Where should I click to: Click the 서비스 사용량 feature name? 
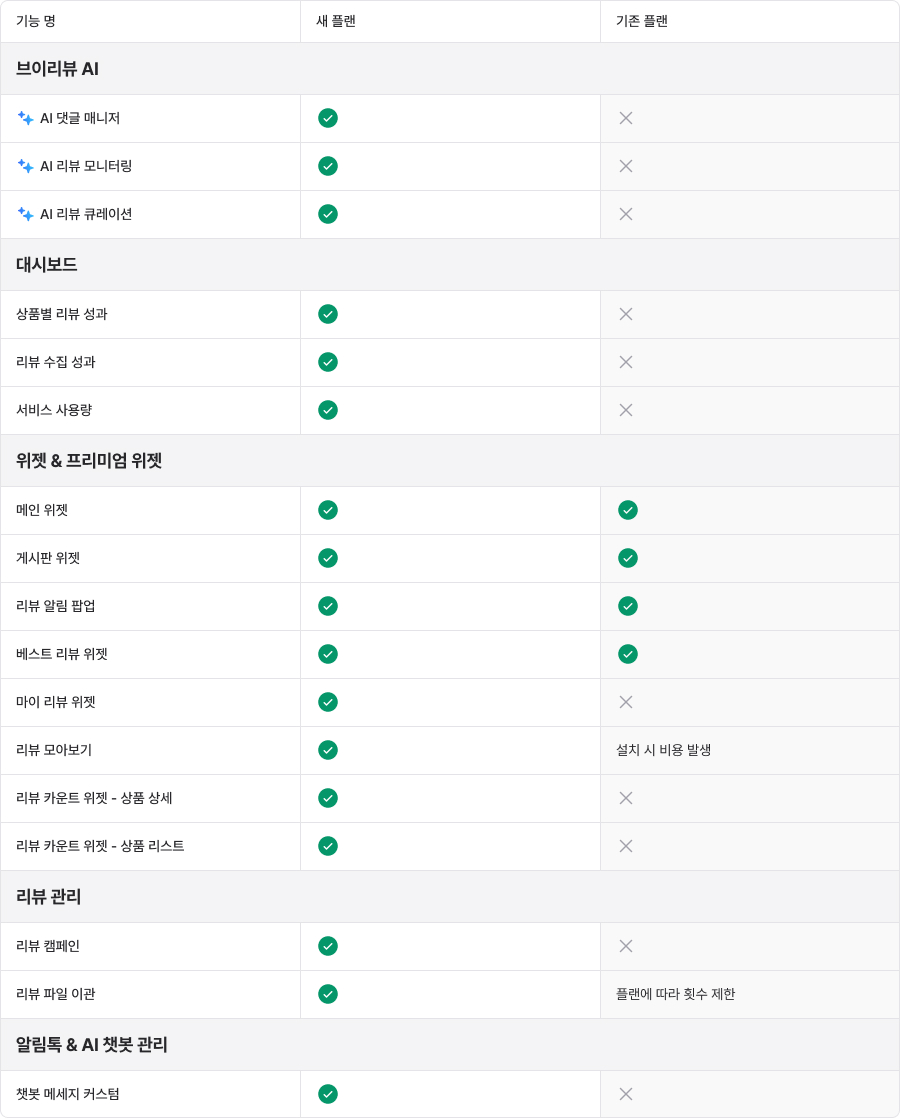54,410
